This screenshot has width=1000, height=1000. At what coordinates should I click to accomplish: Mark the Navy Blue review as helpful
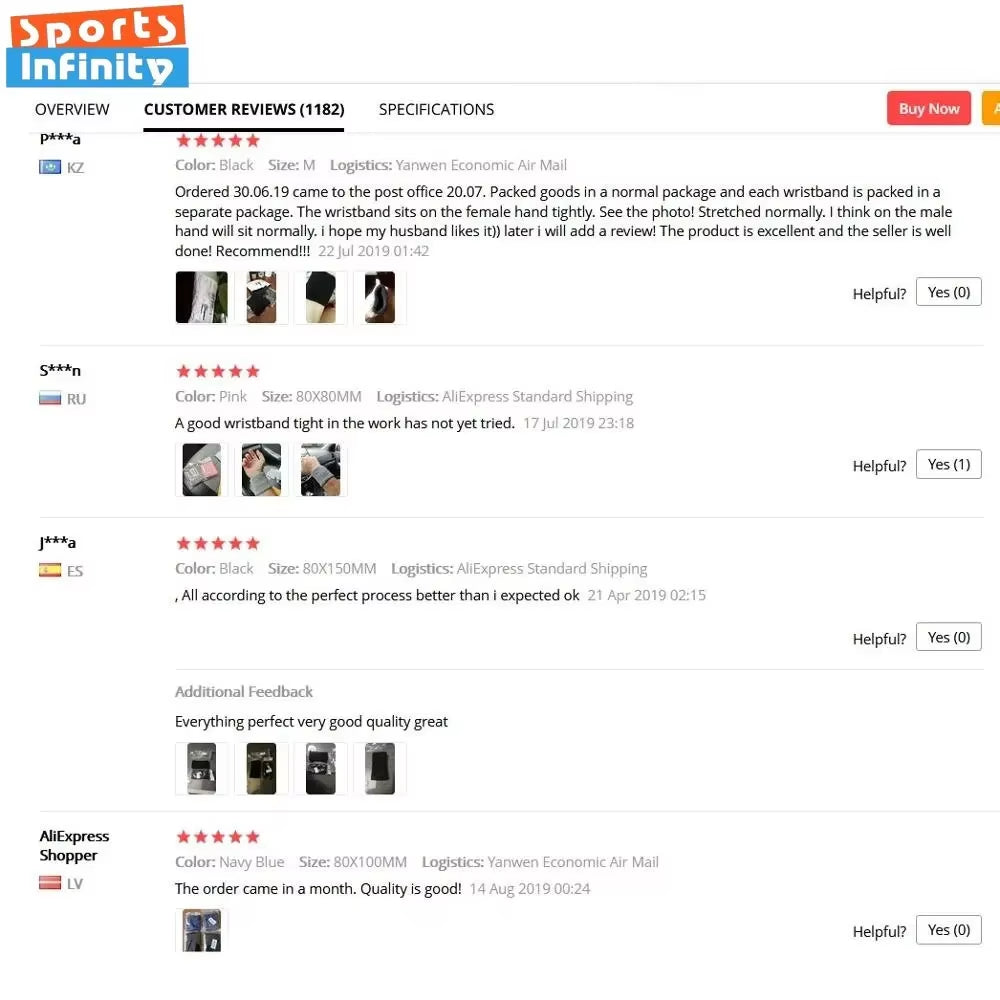tap(948, 930)
